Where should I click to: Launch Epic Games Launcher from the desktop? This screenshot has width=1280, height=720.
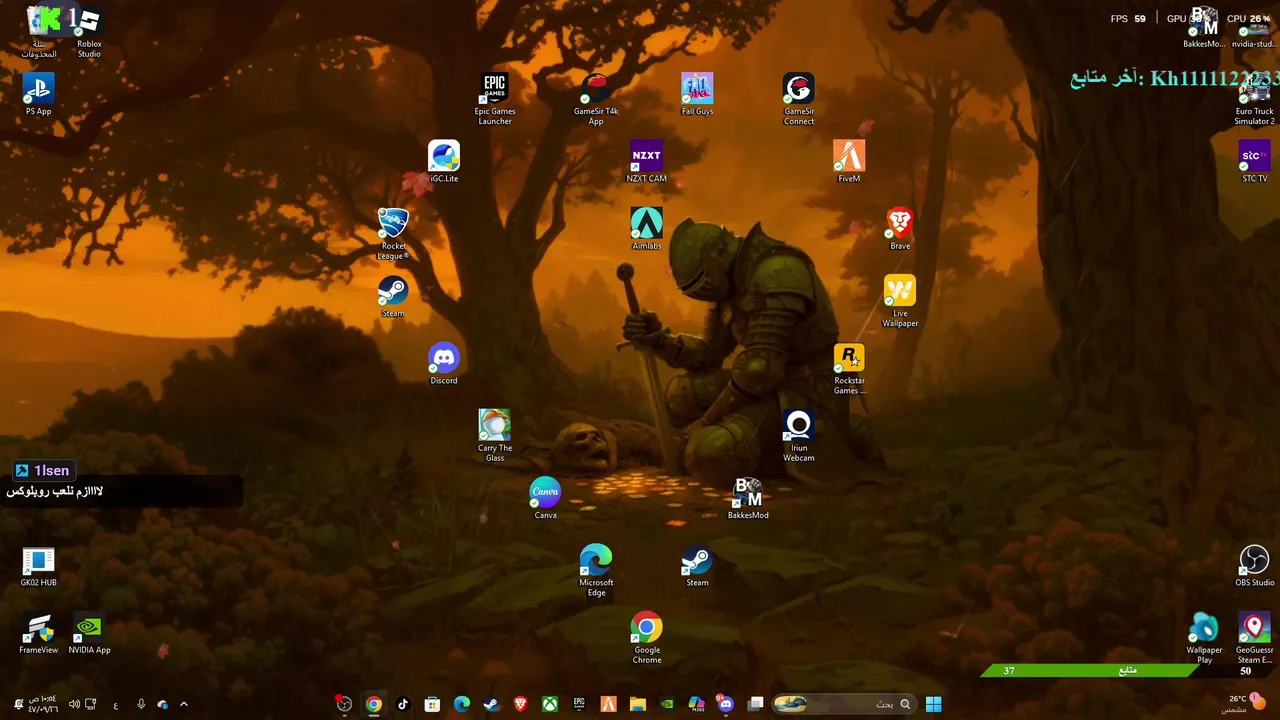(x=495, y=98)
